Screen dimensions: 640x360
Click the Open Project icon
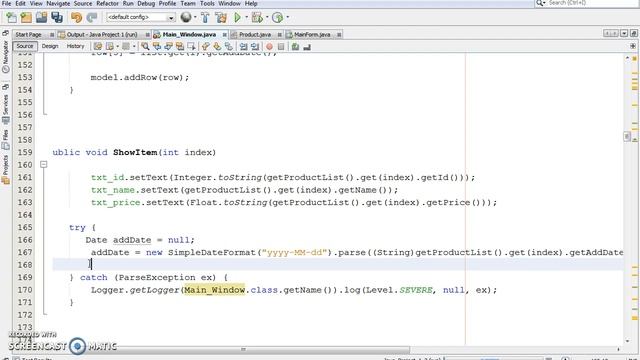pos(41,17)
